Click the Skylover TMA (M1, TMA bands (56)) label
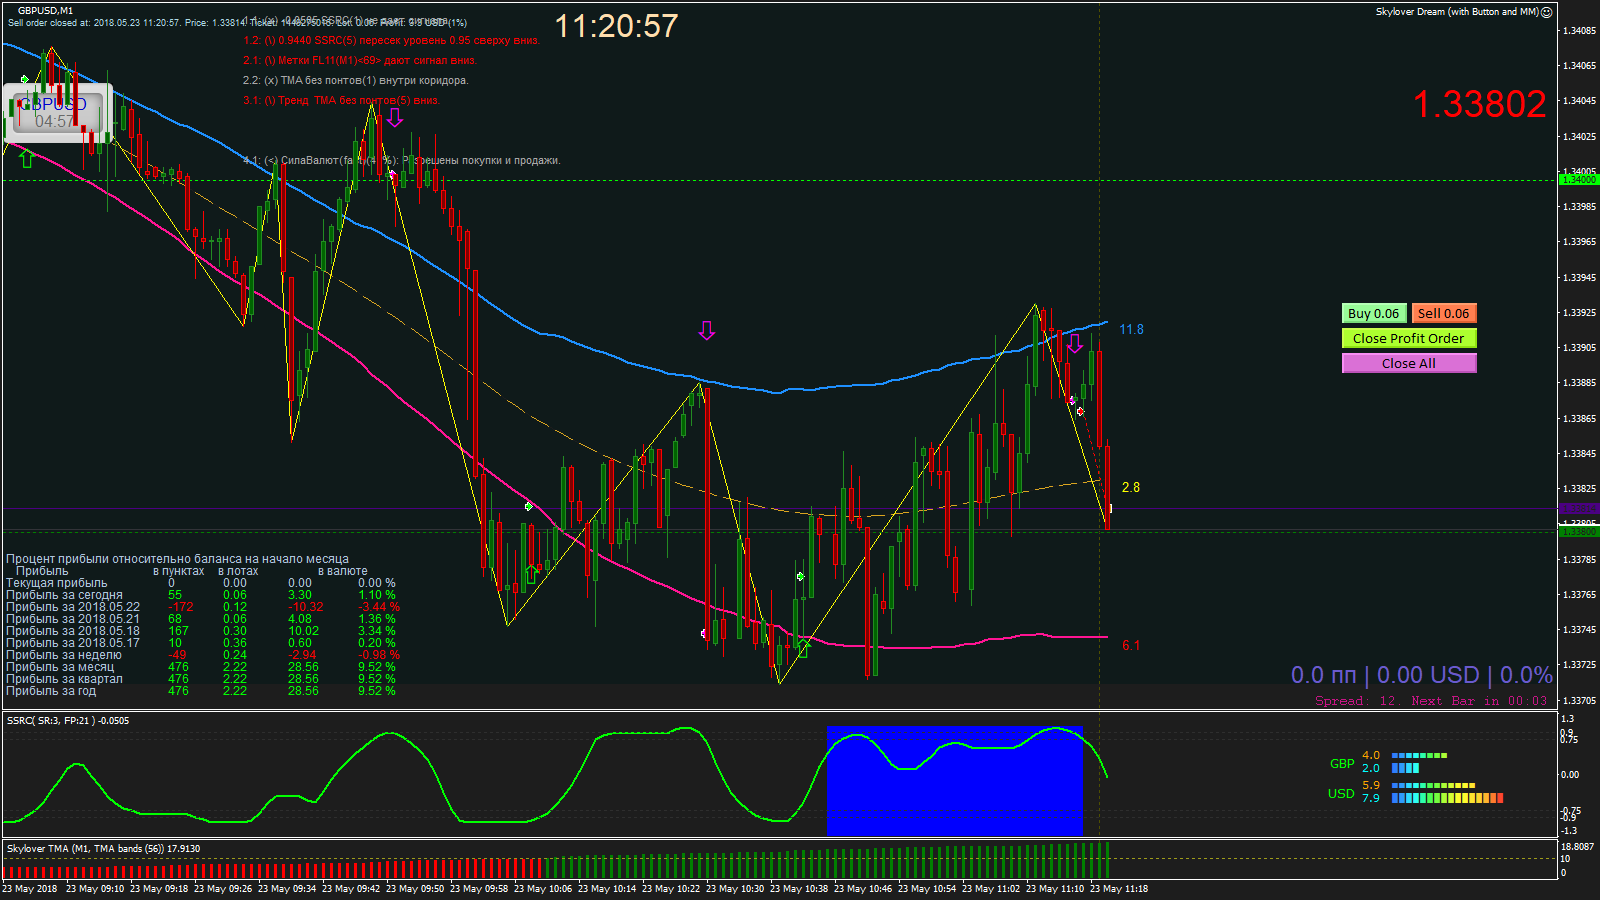 [x=103, y=848]
